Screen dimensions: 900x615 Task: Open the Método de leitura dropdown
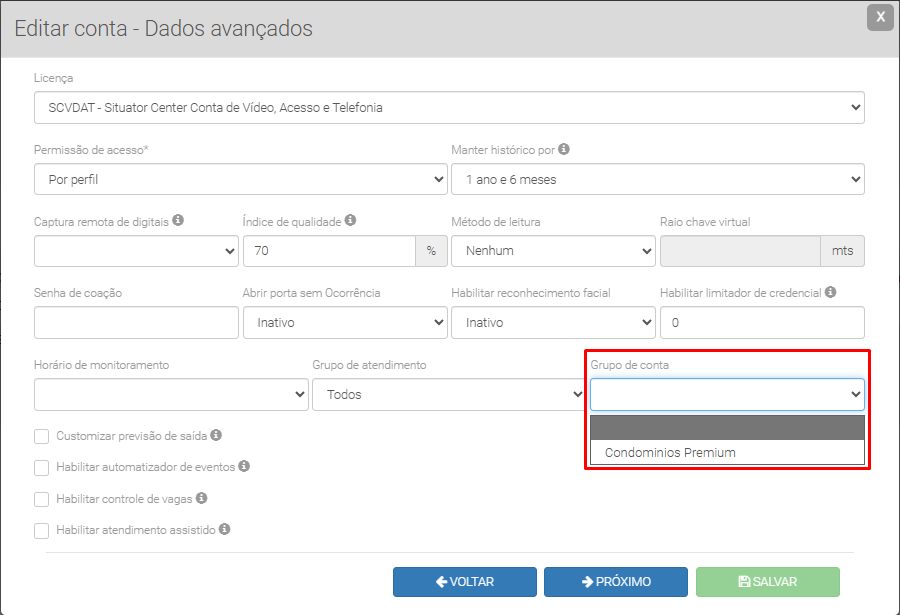(x=553, y=251)
